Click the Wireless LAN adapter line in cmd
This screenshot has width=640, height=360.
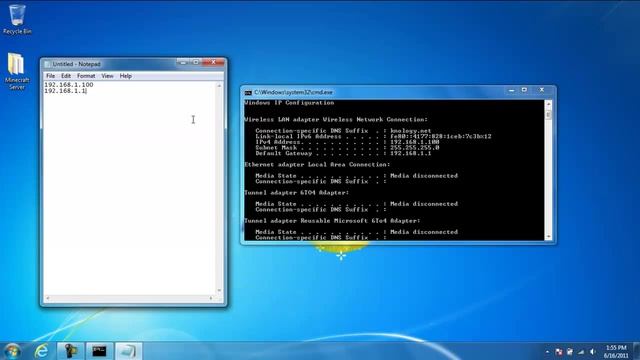(336, 120)
